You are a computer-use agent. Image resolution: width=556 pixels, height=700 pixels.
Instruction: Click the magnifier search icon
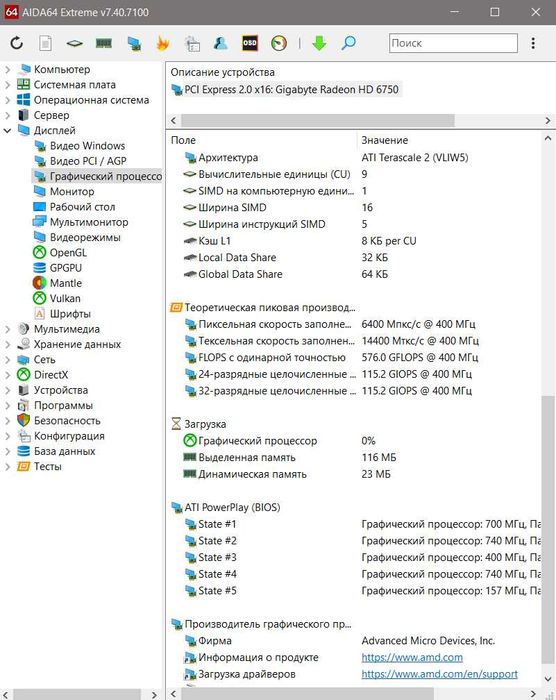[348, 43]
